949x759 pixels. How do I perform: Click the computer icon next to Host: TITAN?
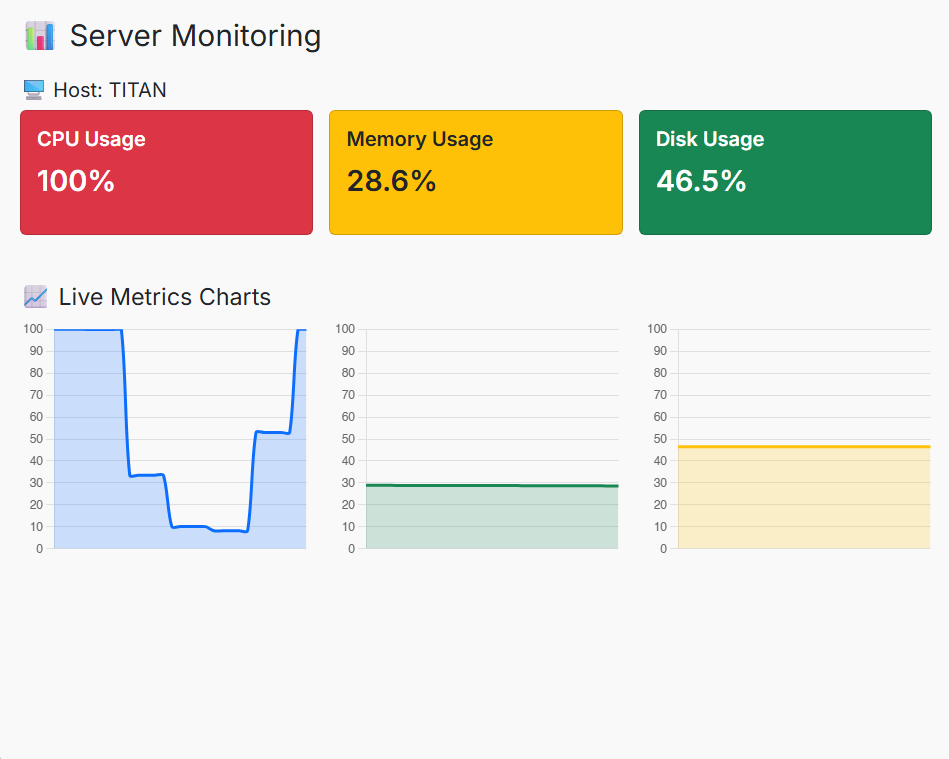click(34, 90)
